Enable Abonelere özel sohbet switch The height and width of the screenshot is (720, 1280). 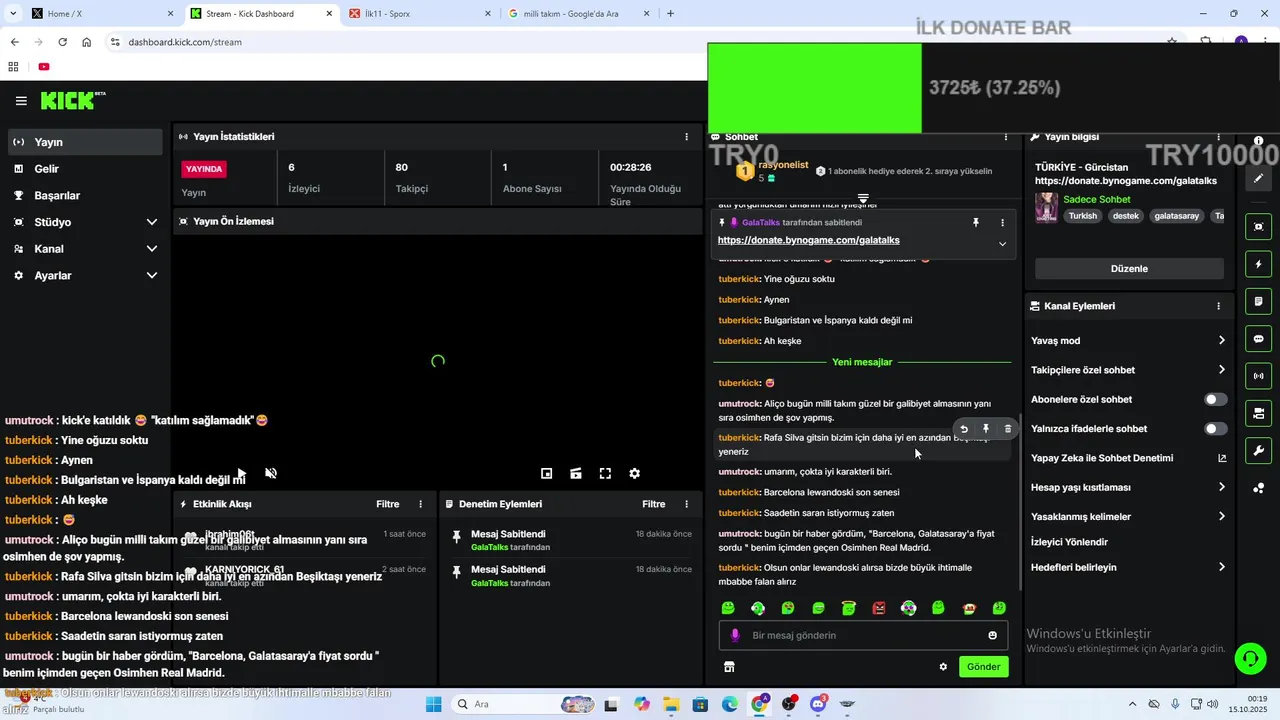pos(1215,399)
